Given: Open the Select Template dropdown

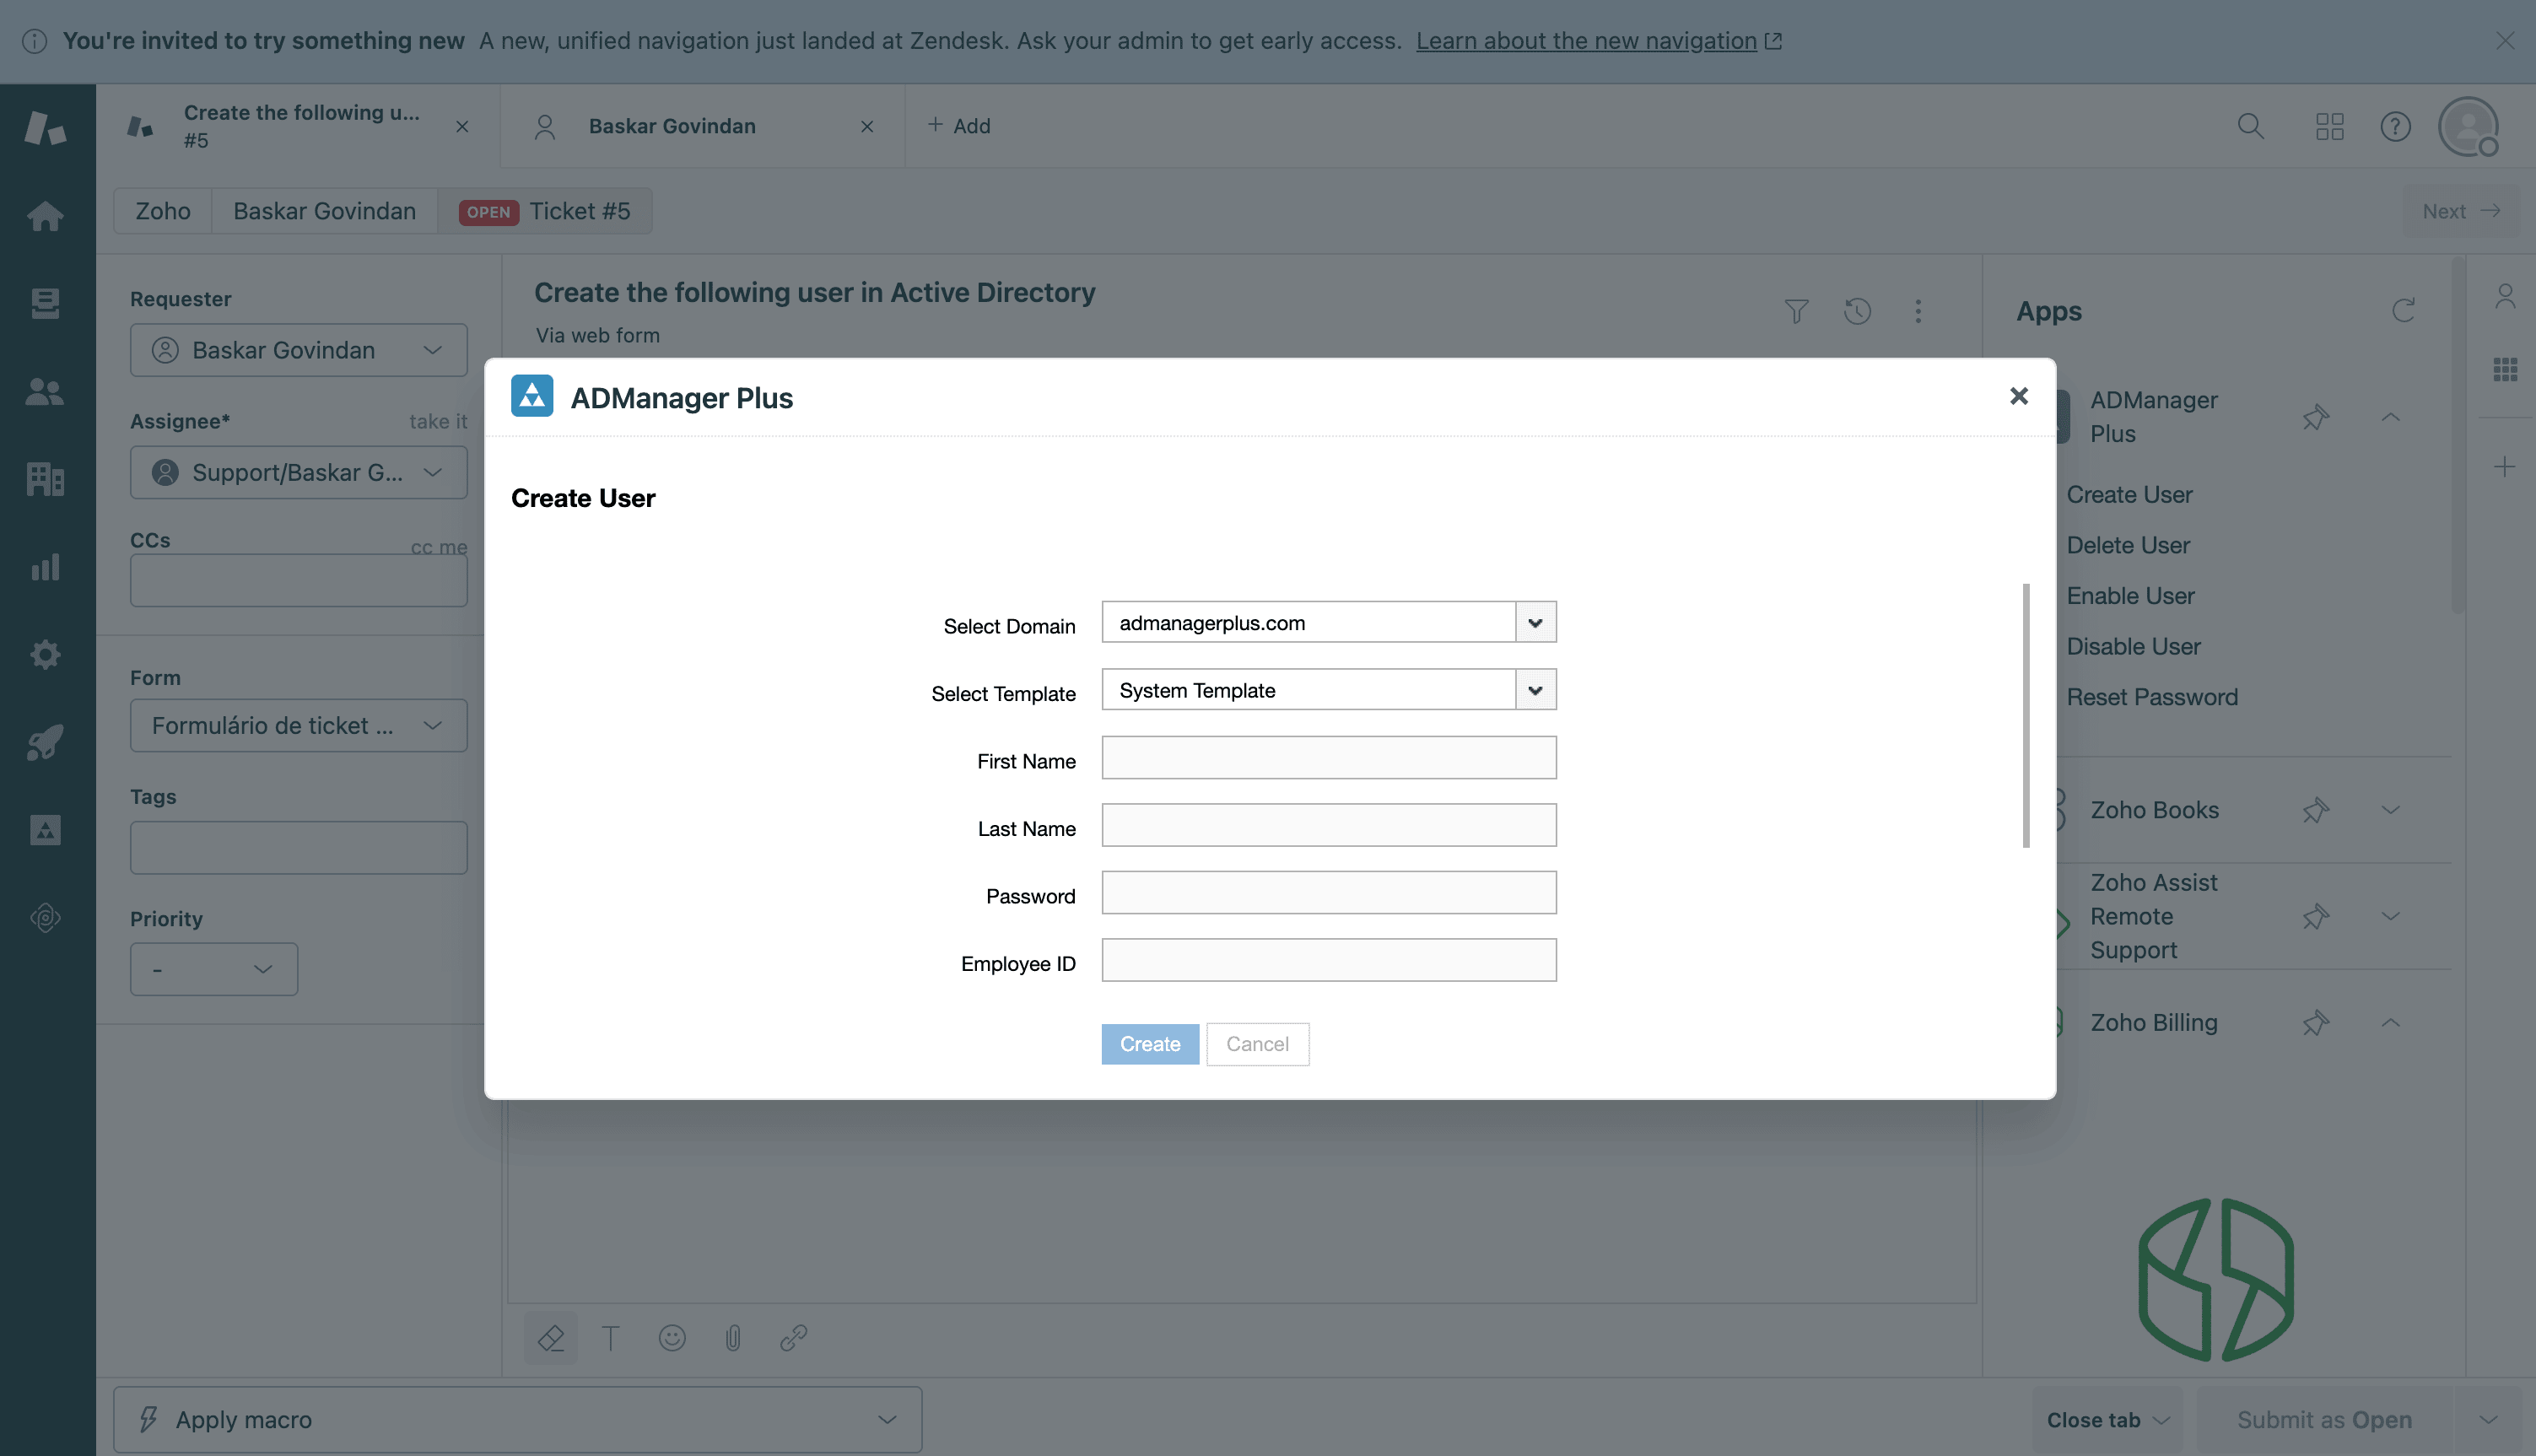Looking at the screenshot, I should [1535, 689].
